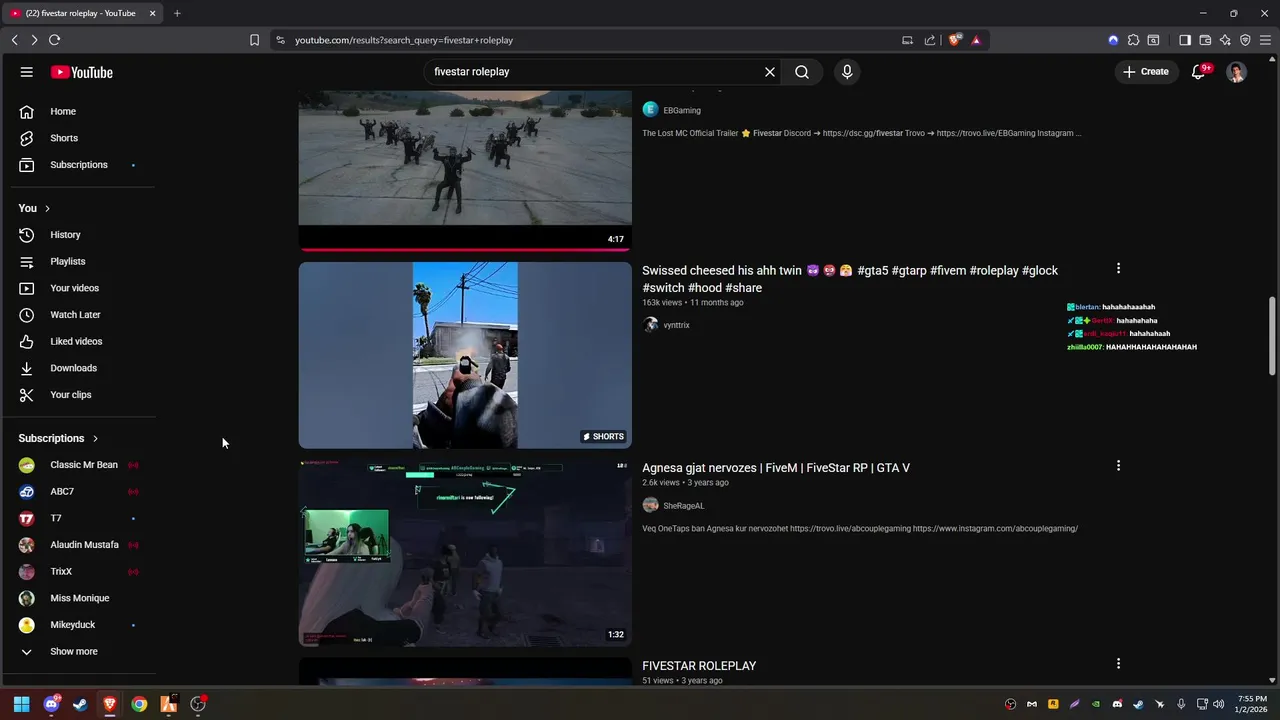
Task: Open the Brave VPN shield icon
Action: point(1245,40)
